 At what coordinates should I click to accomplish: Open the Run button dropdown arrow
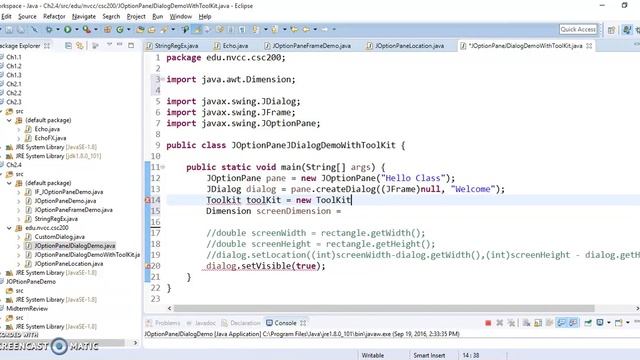[x=77, y=29]
